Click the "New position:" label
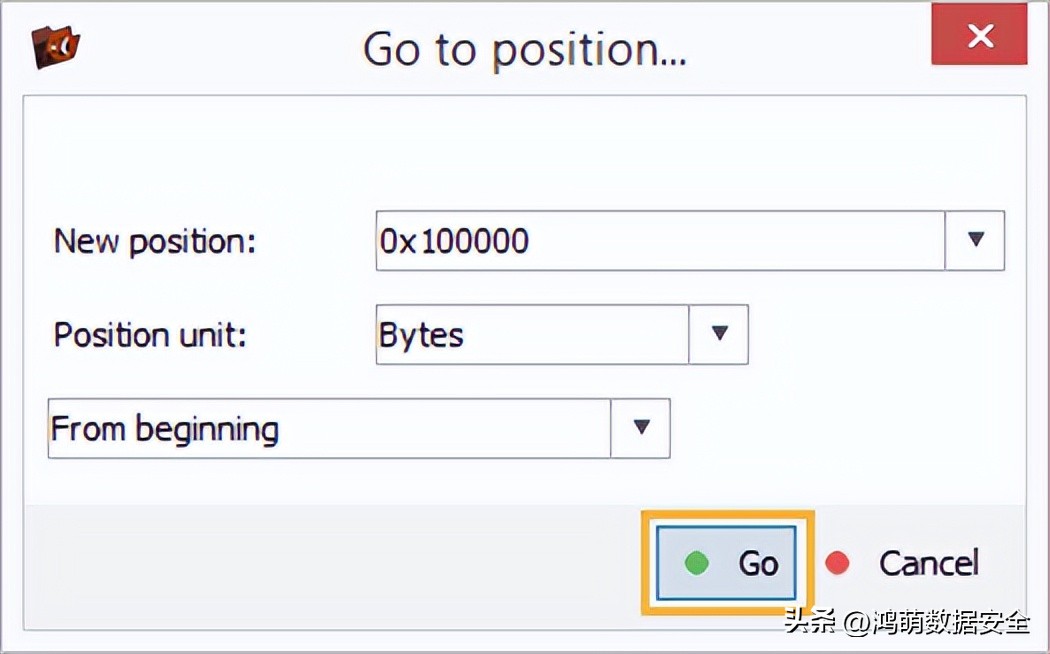 click(x=155, y=241)
